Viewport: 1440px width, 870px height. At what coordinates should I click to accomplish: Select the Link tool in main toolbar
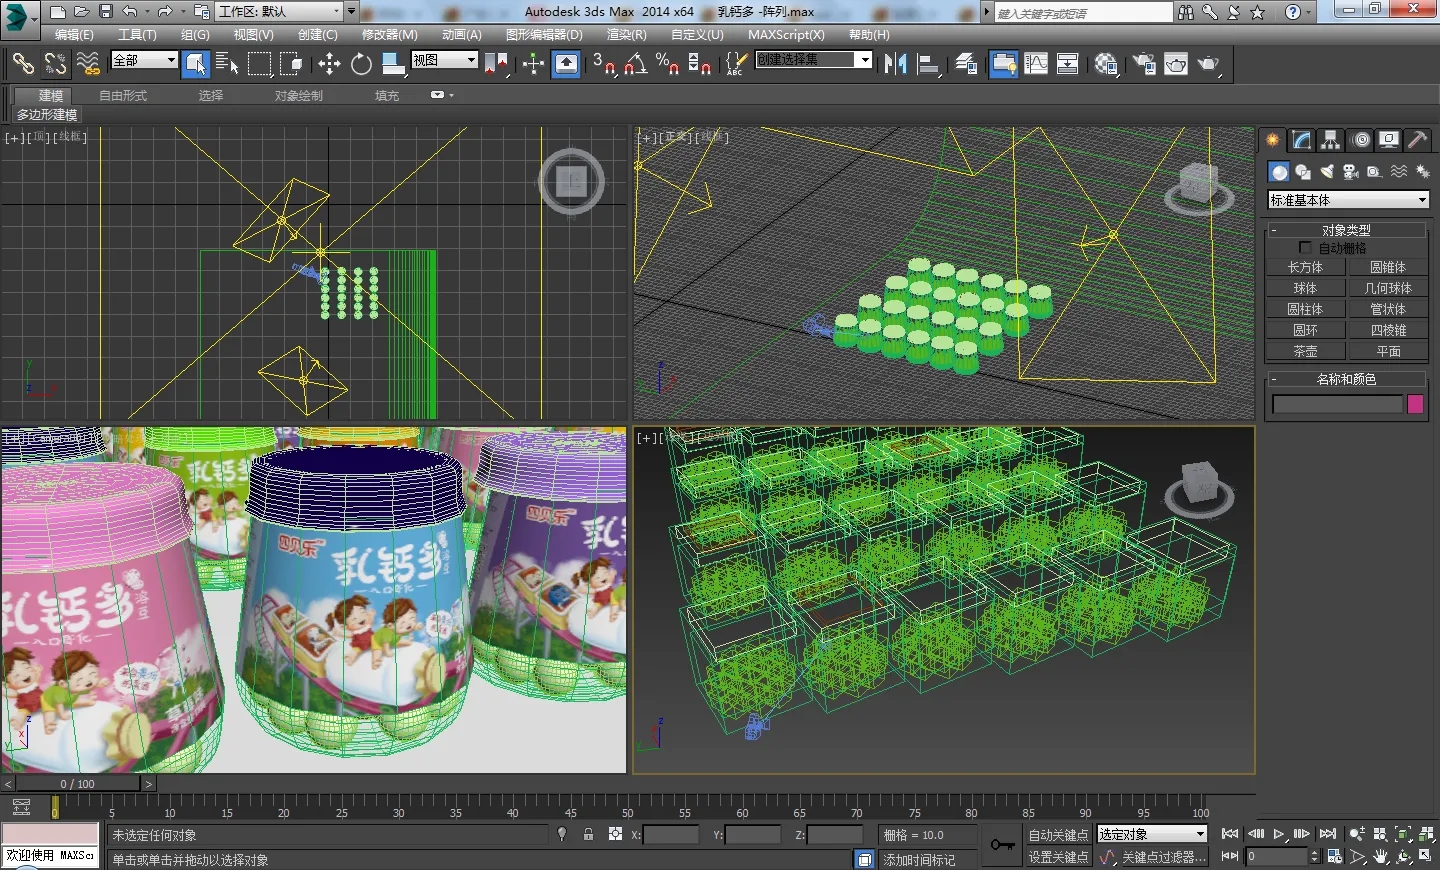22,64
